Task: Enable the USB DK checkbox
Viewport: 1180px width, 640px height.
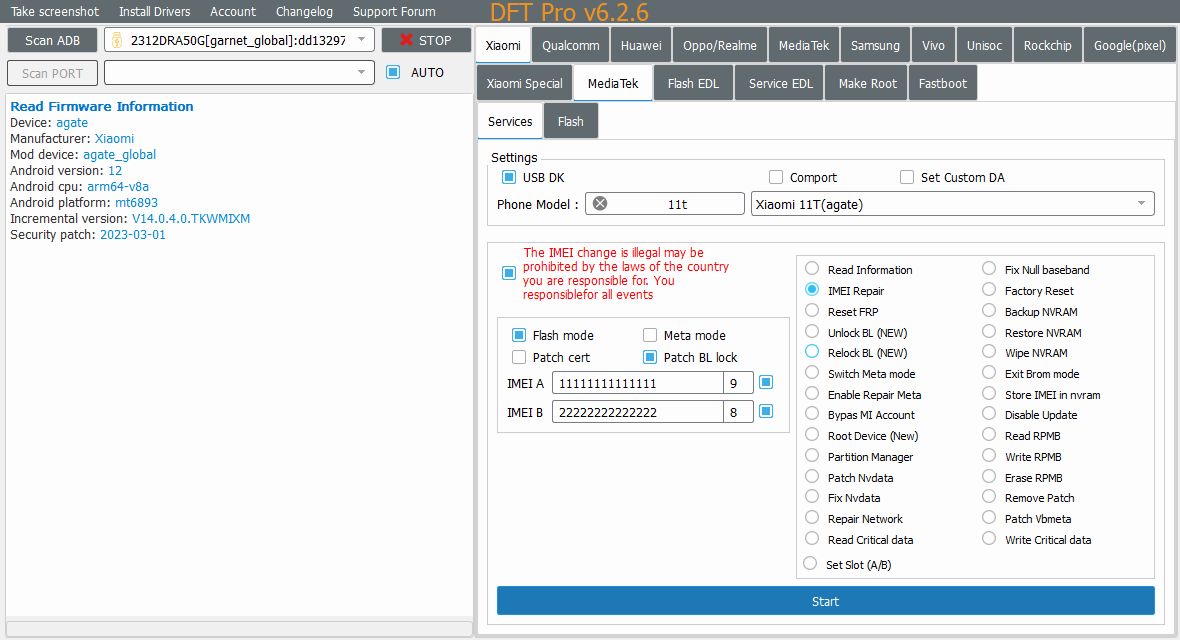Action: [x=509, y=177]
